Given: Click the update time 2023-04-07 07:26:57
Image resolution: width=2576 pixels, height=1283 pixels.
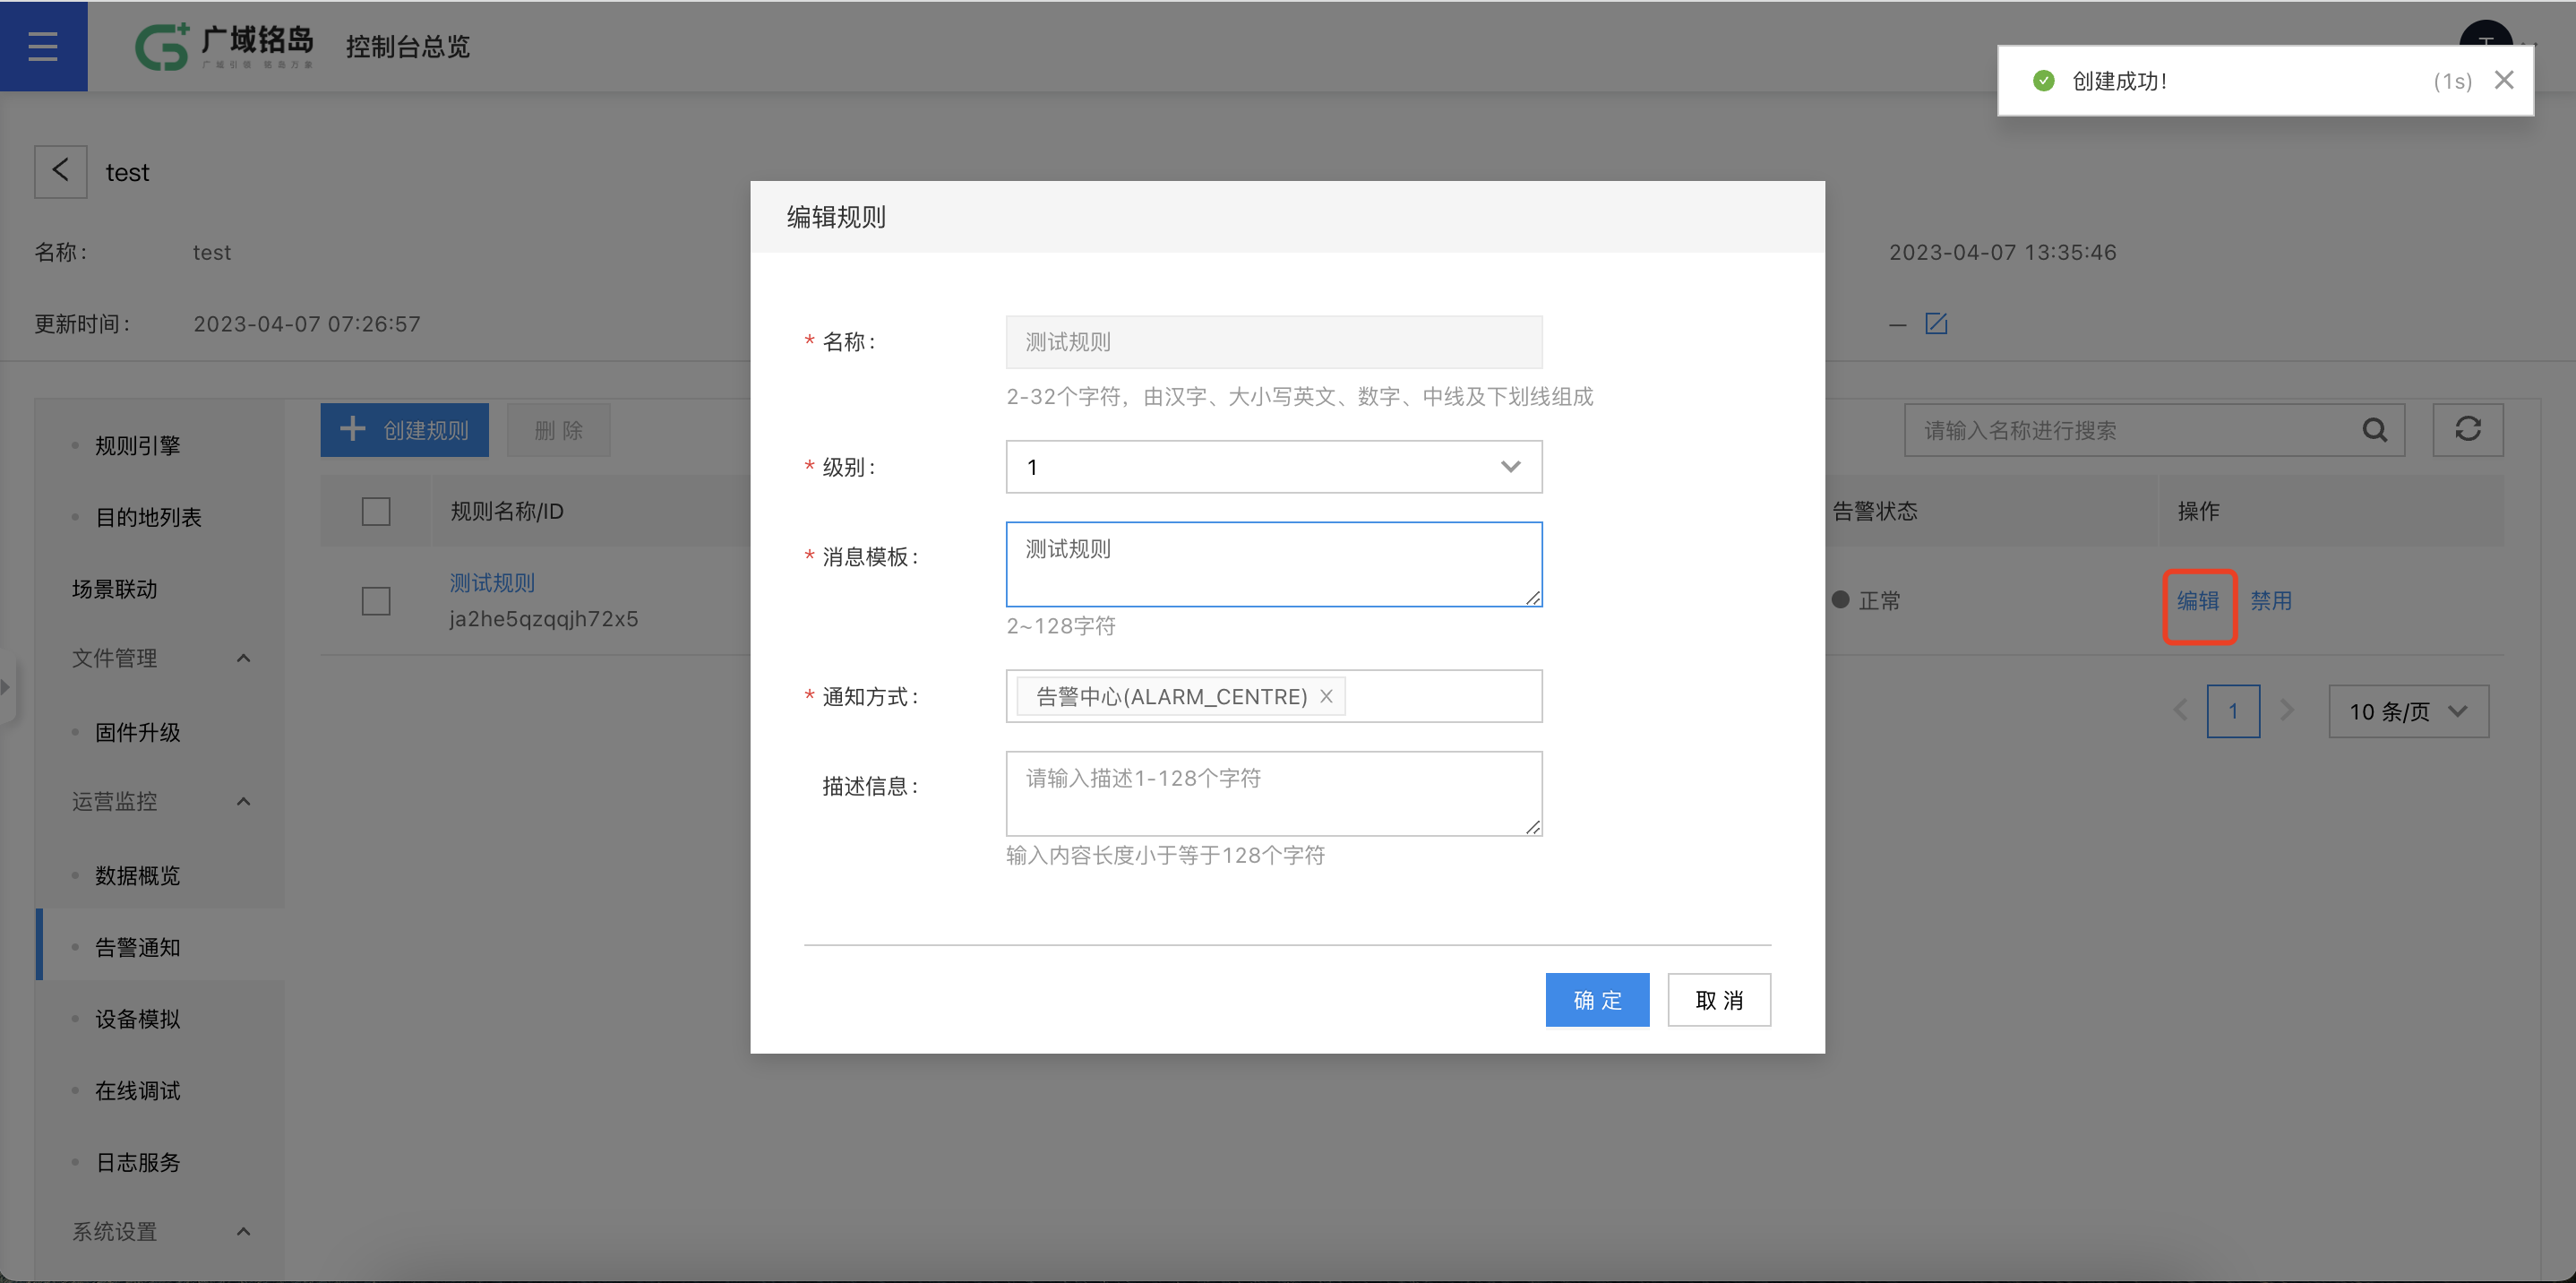Looking at the screenshot, I should pos(307,324).
